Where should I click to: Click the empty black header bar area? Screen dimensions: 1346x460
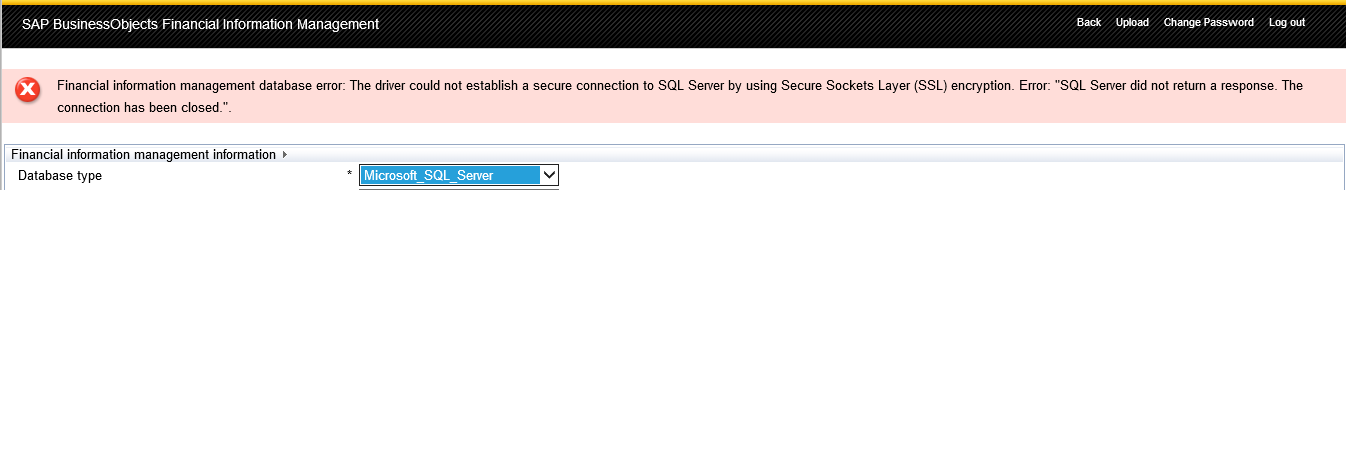pyautogui.click(x=700, y=26)
